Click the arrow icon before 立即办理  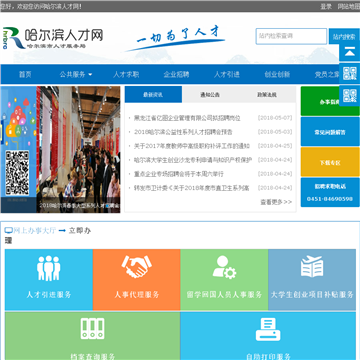pos(62,230)
